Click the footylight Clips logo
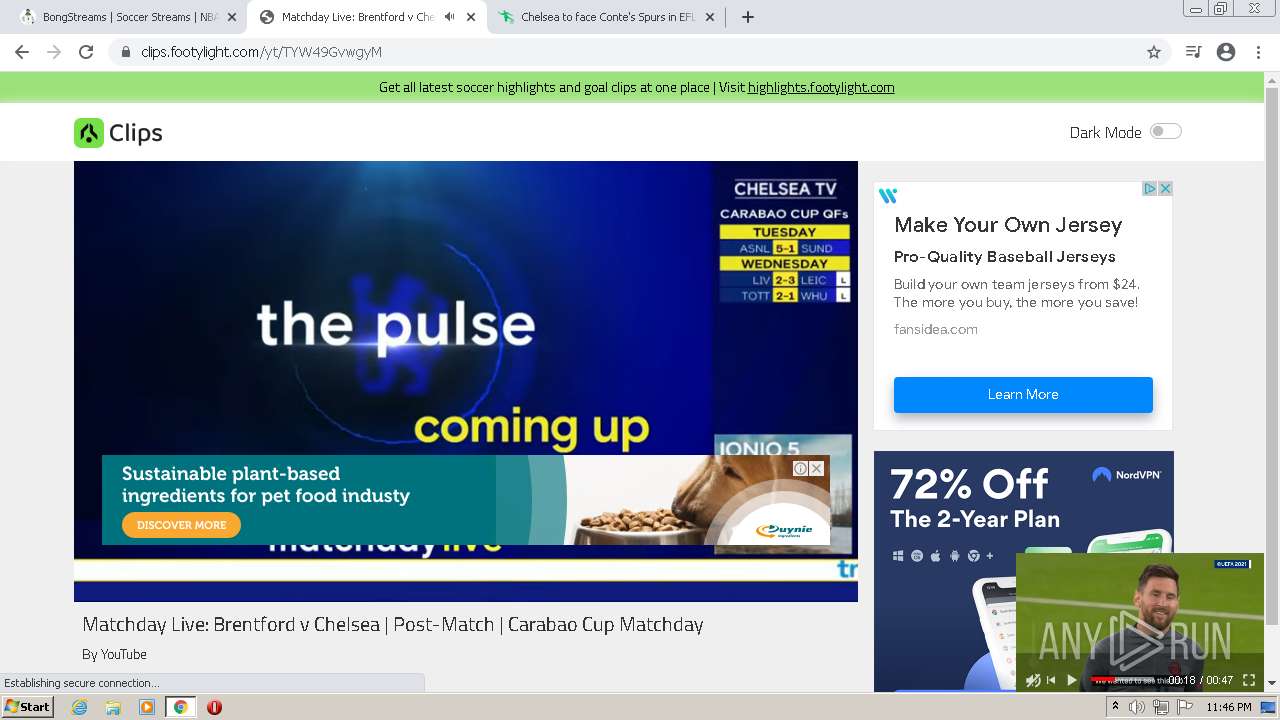 click(x=118, y=133)
